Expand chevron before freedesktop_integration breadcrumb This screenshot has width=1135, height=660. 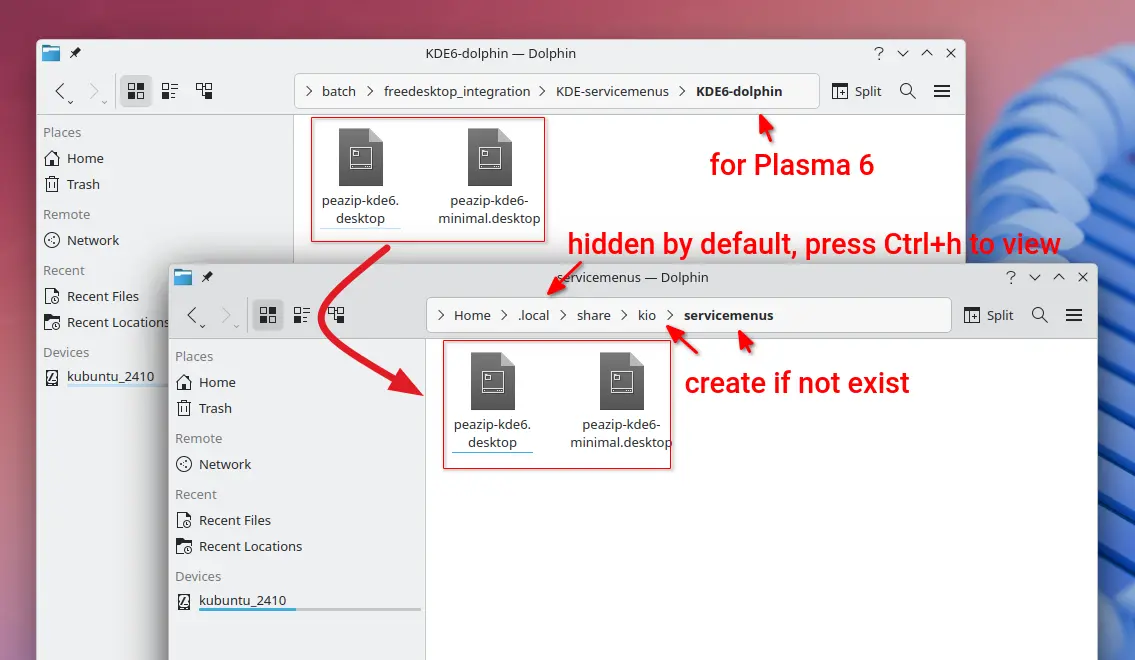point(370,91)
